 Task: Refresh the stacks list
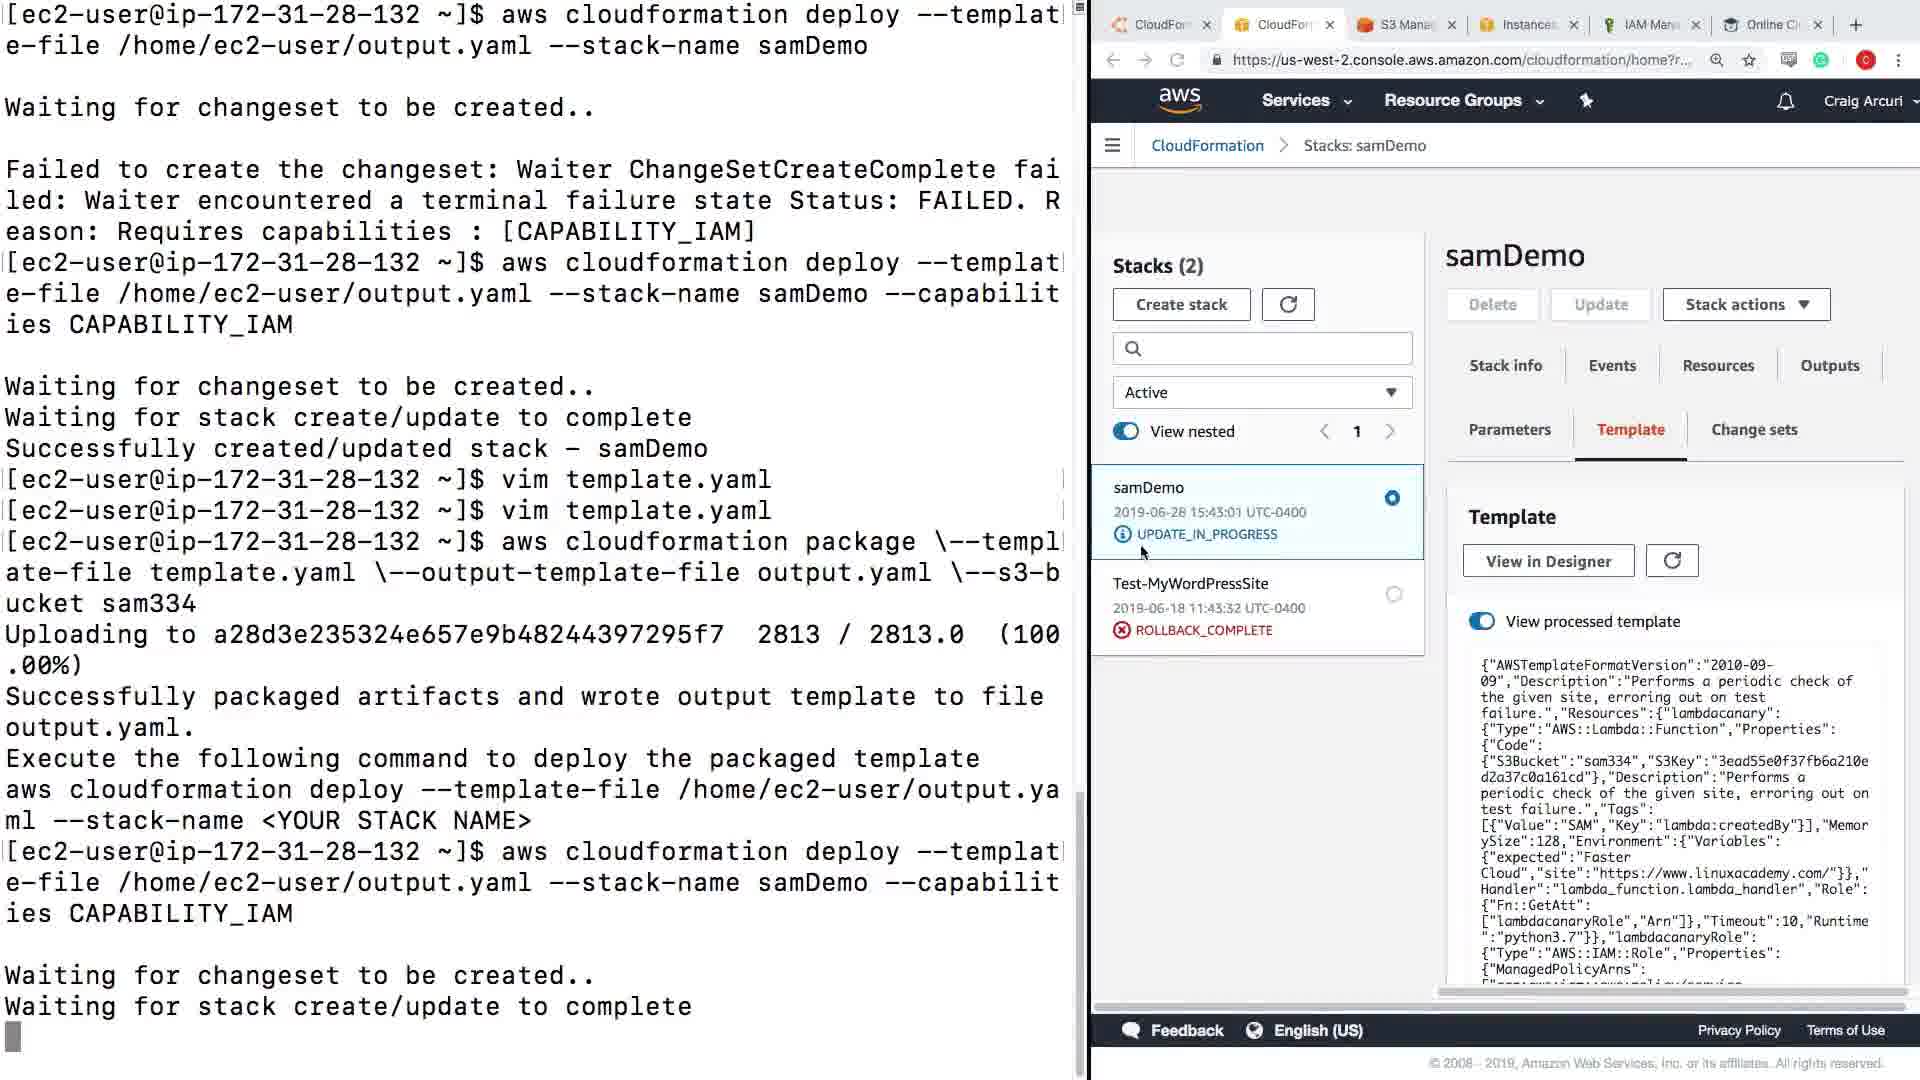1288,305
